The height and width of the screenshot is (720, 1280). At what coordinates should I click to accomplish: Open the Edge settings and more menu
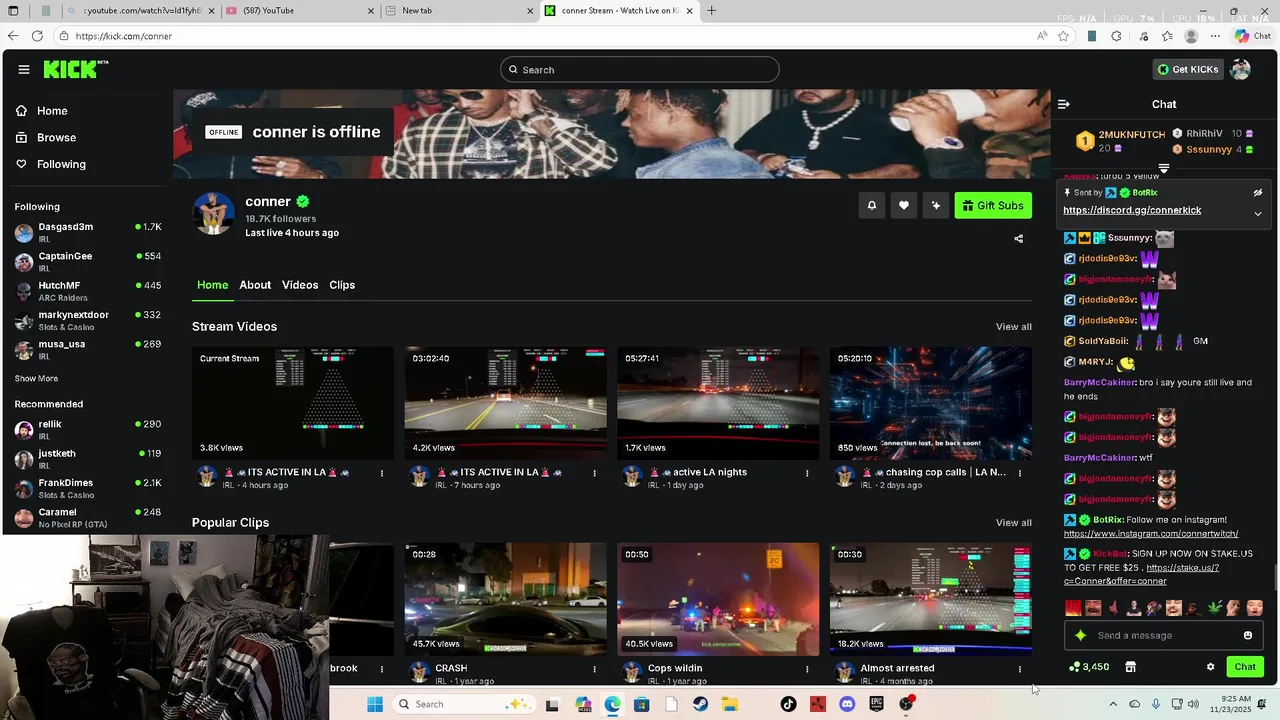click(1215, 36)
